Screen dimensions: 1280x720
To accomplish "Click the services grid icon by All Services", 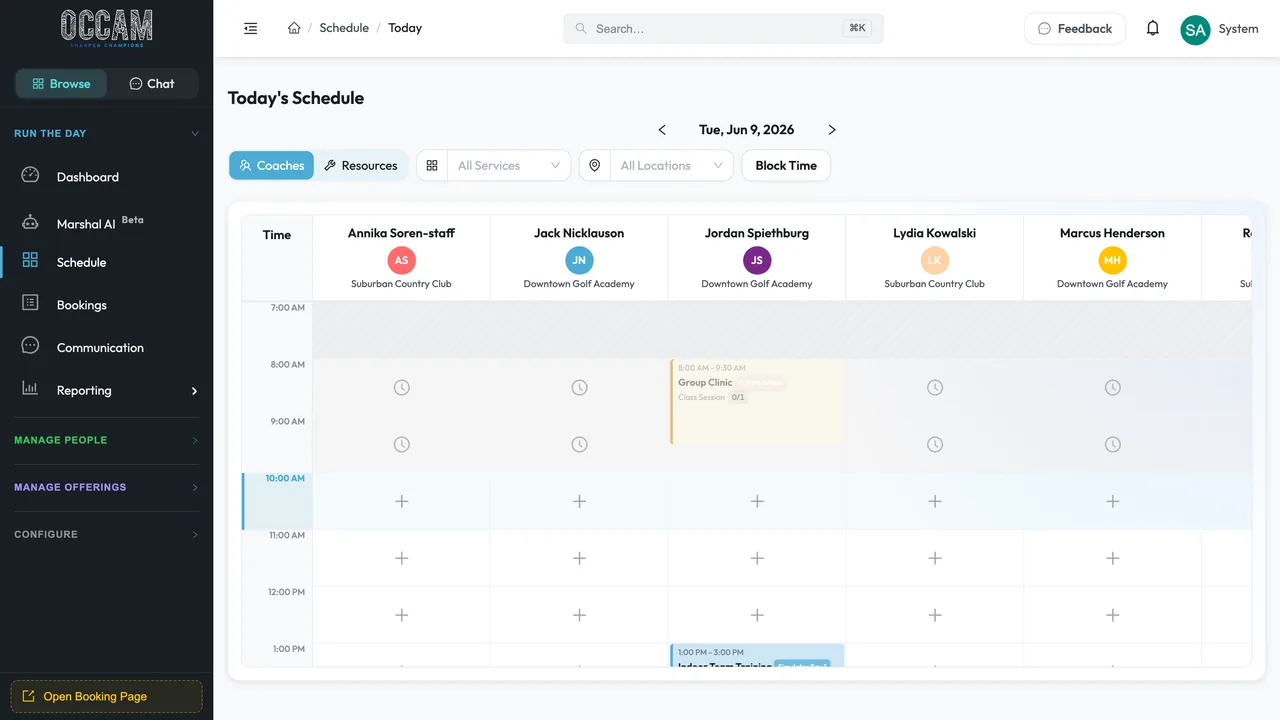I will click(432, 165).
